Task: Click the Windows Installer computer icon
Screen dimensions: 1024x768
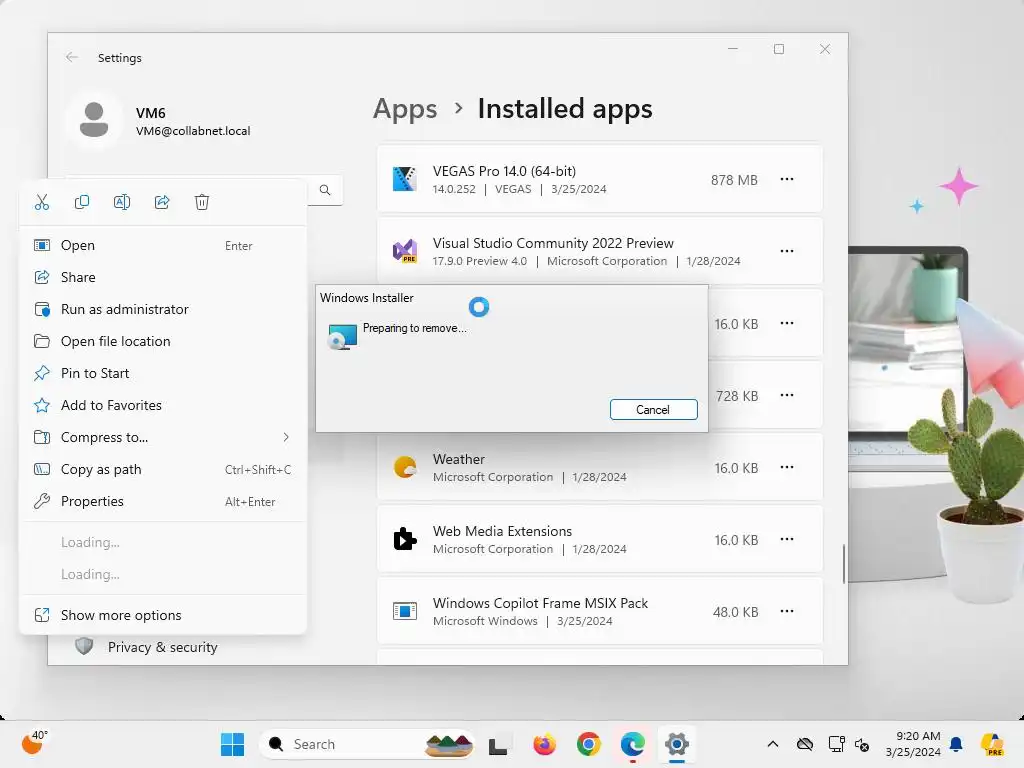Action: (x=343, y=337)
